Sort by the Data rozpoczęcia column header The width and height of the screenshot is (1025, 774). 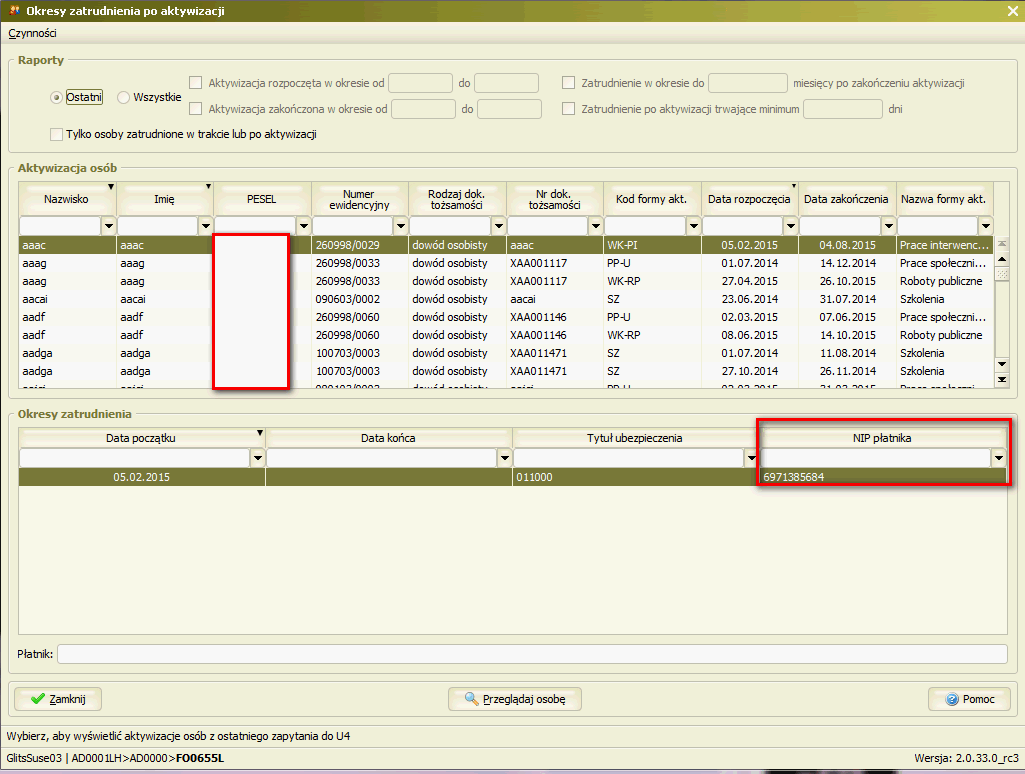click(749, 199)
